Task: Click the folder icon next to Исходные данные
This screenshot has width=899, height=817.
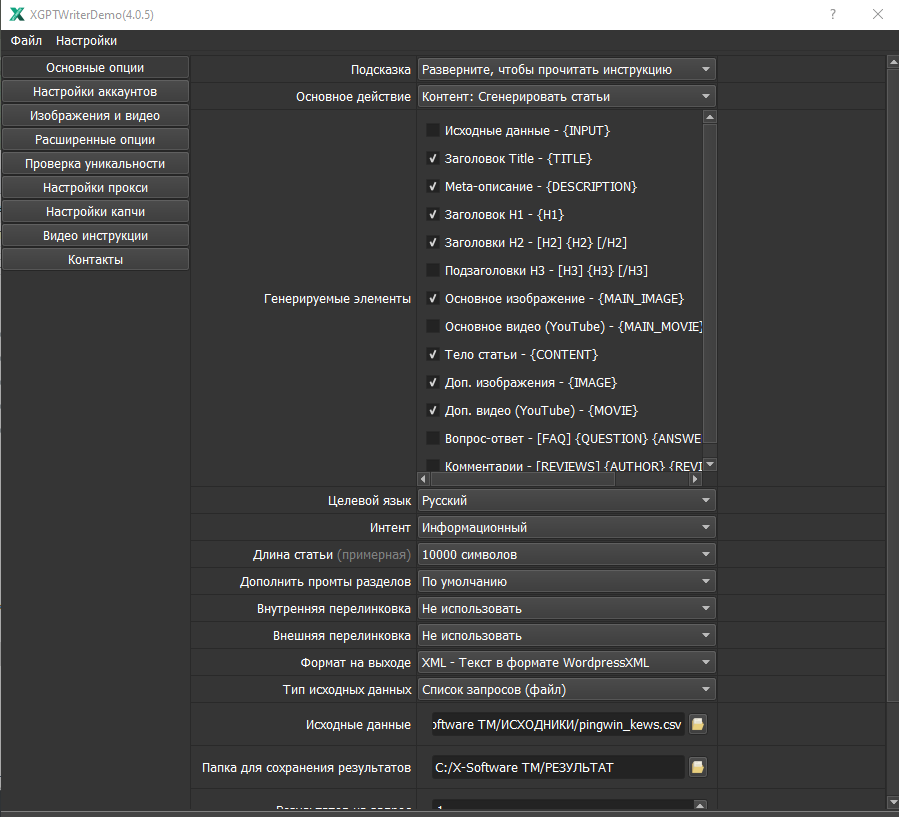Action: [697, 724]
